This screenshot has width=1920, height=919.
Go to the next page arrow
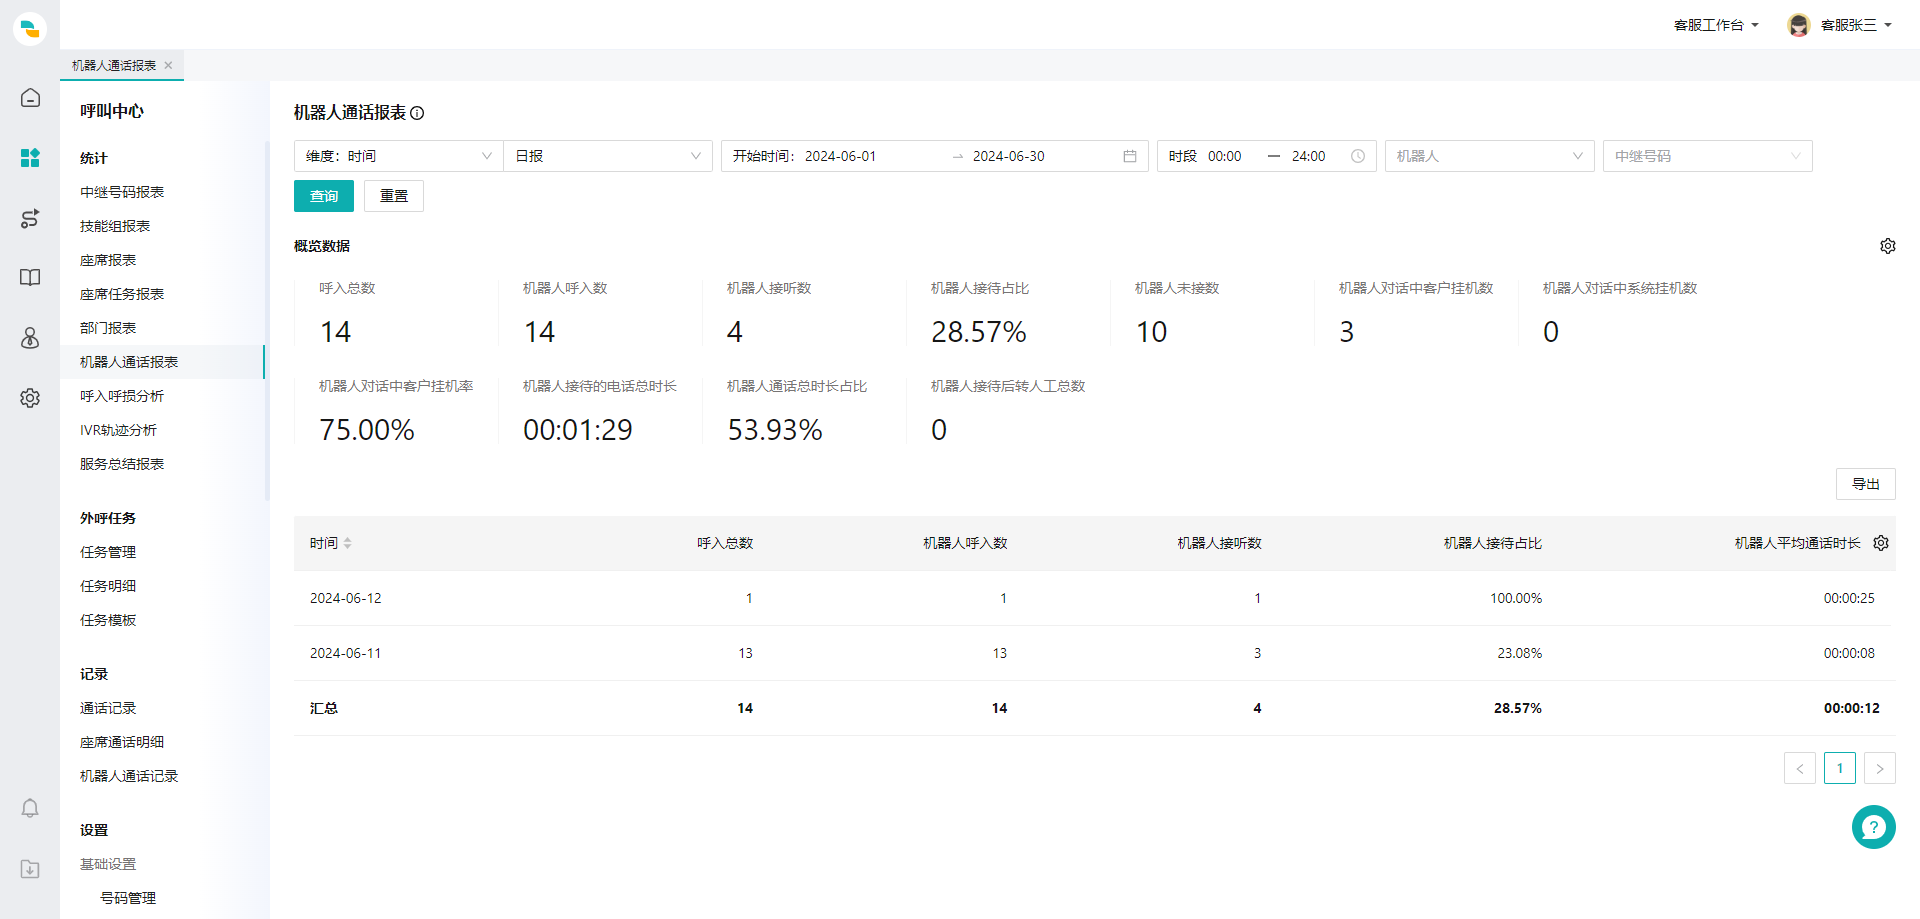tap(1880, 768)
